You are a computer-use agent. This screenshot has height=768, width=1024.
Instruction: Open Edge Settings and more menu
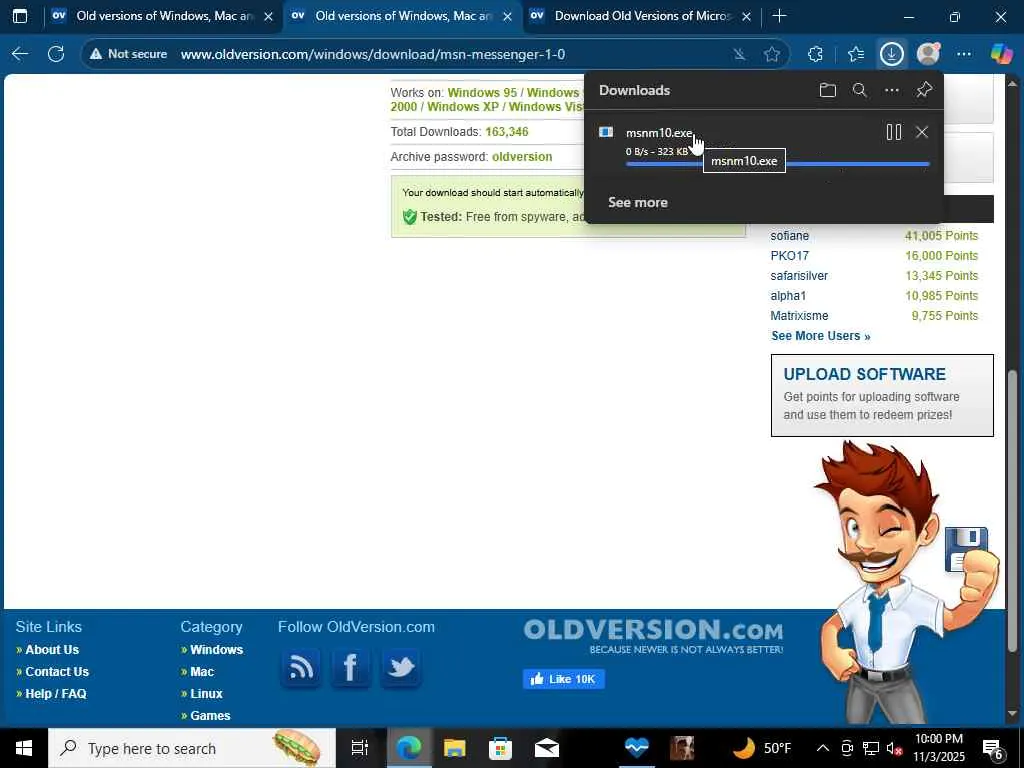(964, 54)
